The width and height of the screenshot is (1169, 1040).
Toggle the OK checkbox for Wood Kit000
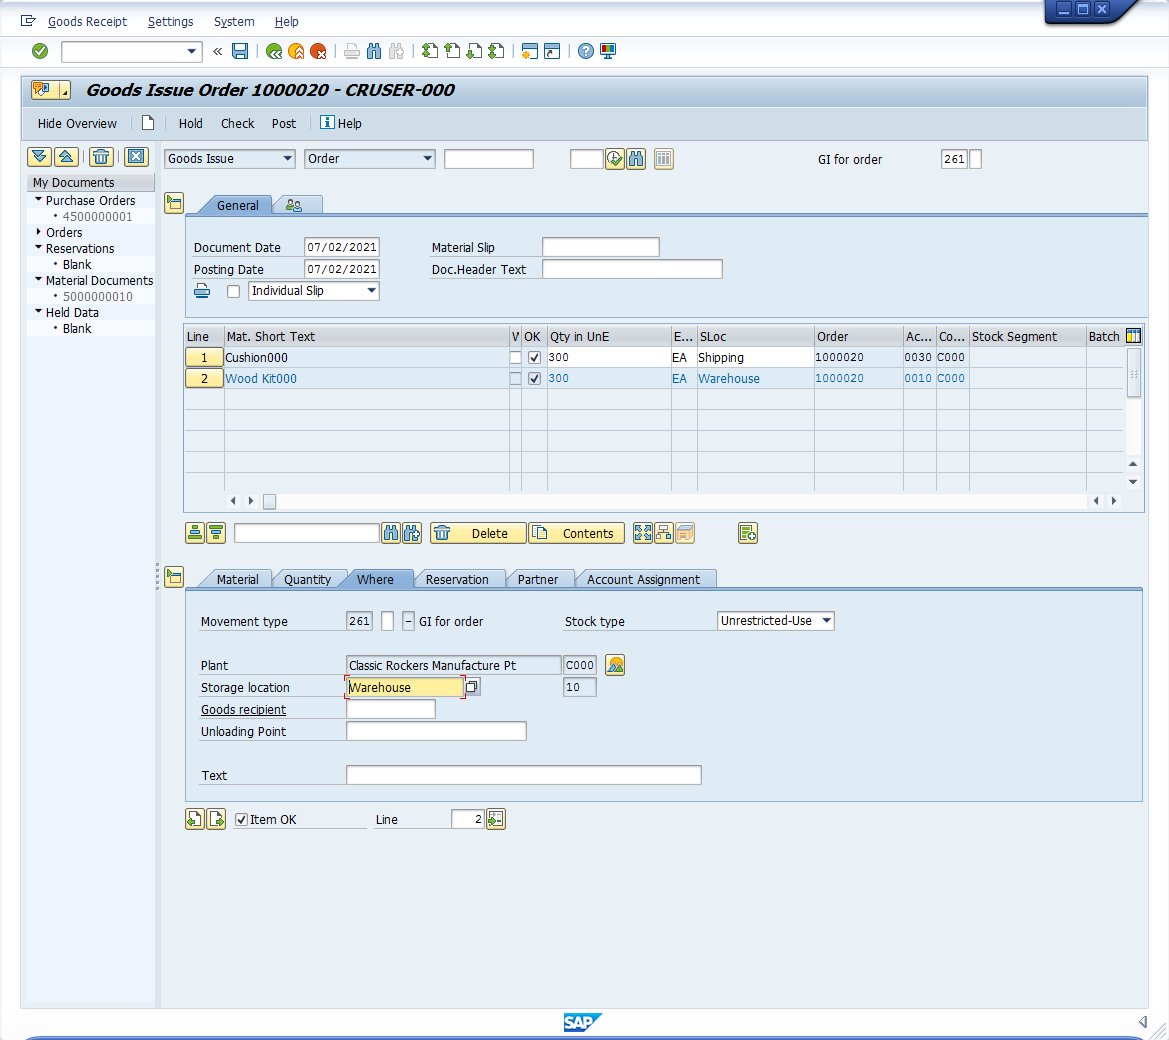click(x=535, y=379)
